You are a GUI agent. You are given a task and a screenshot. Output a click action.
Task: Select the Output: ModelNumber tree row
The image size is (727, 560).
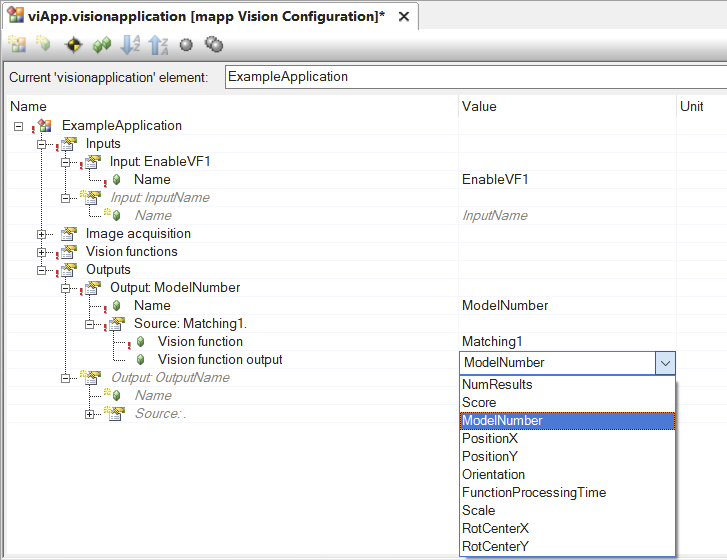coord(175,288)
